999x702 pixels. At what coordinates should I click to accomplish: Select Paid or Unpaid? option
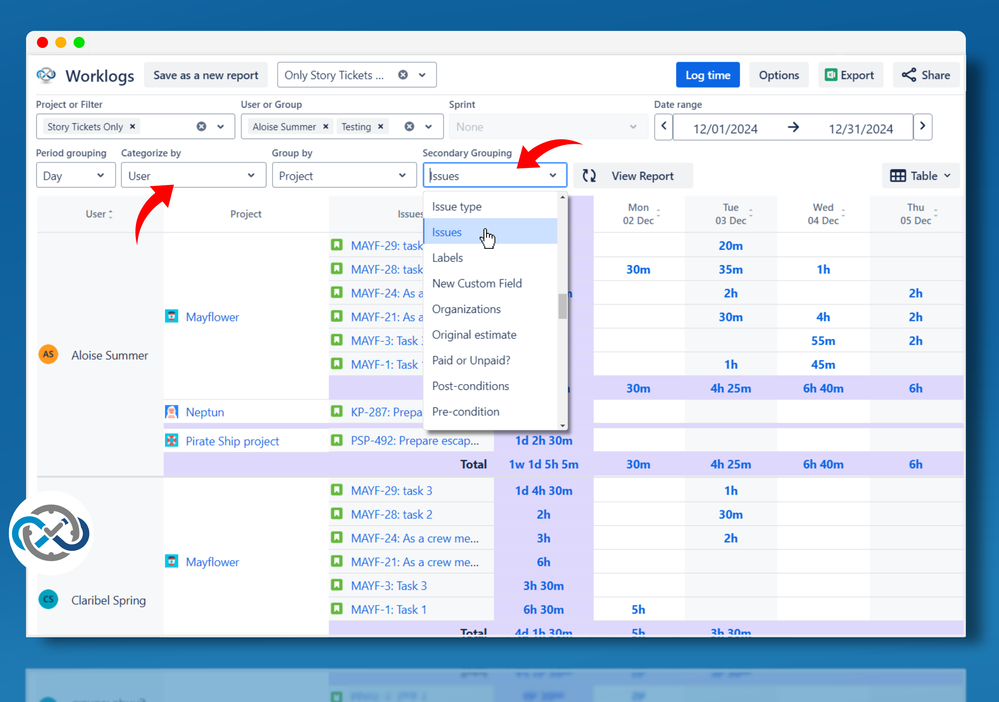tap(491, 360)
